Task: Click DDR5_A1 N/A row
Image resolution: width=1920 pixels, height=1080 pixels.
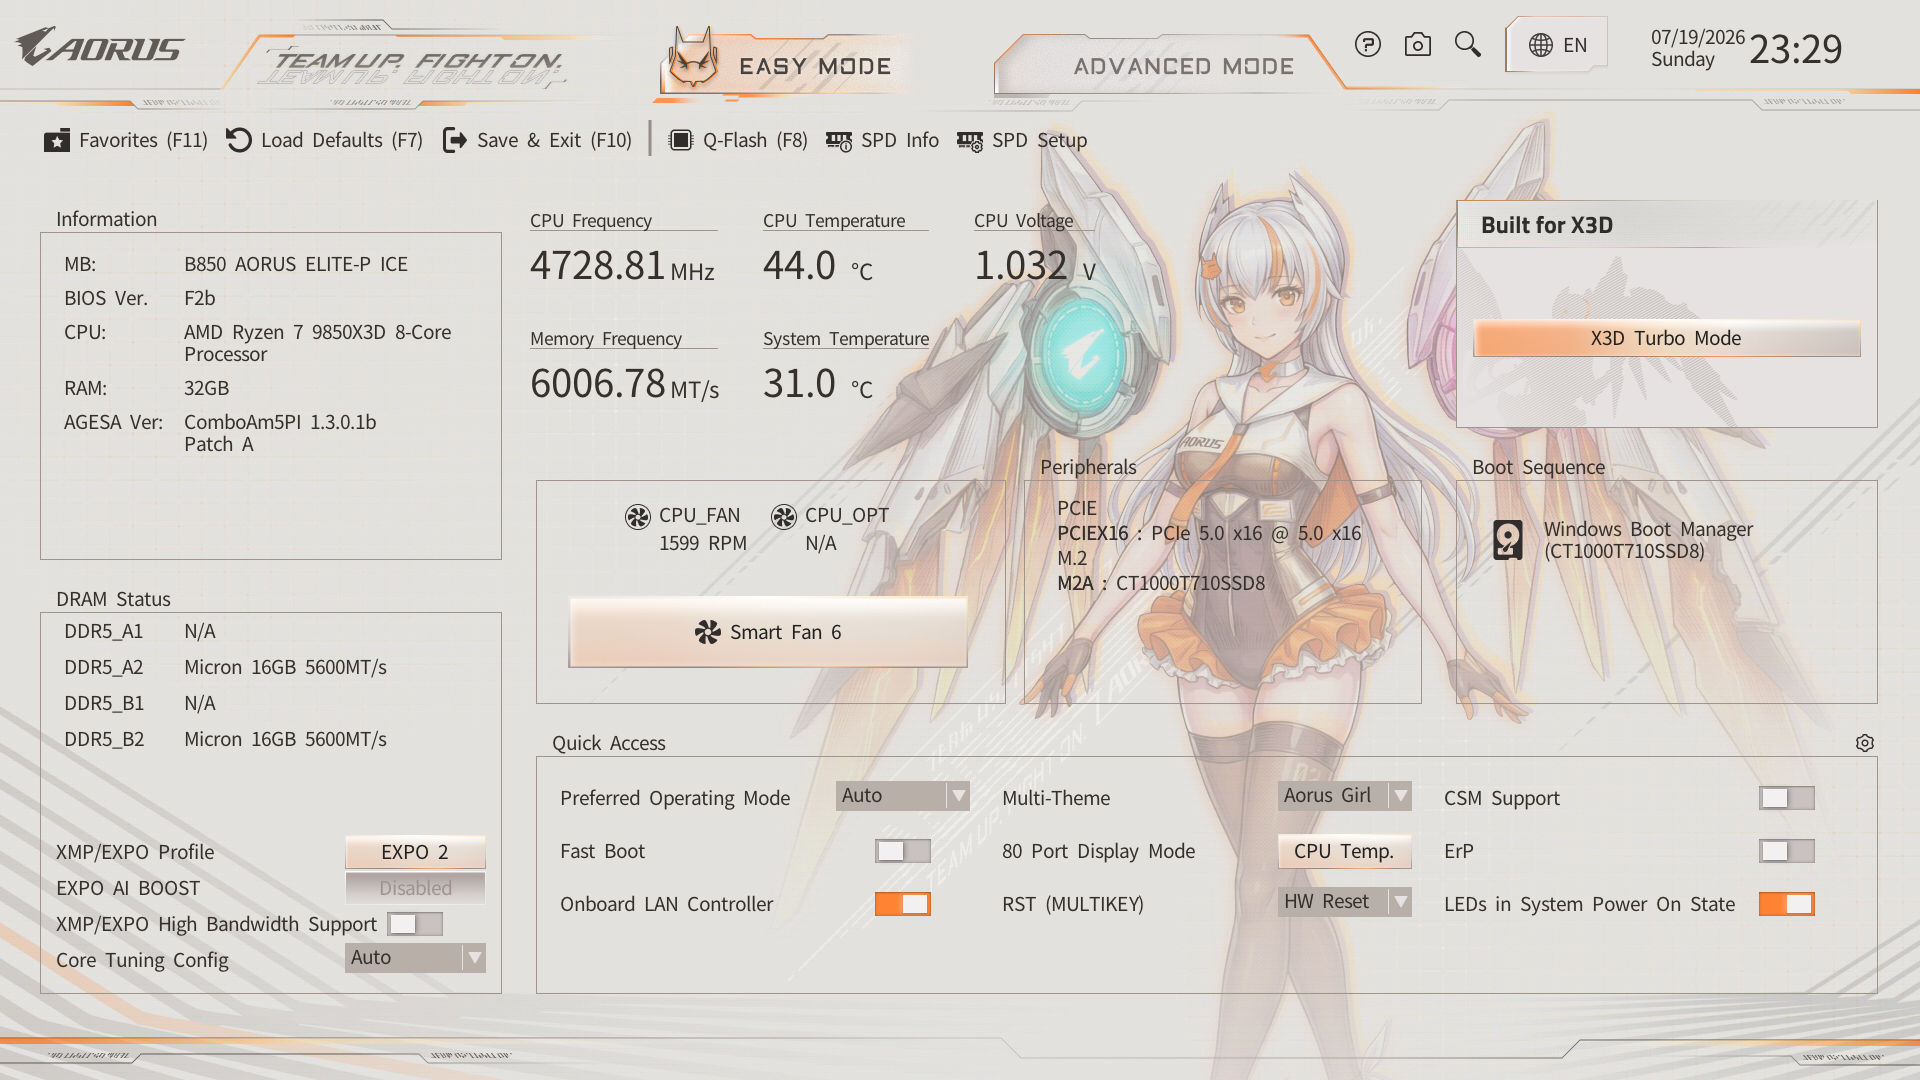Action: [x=140, y=631]
